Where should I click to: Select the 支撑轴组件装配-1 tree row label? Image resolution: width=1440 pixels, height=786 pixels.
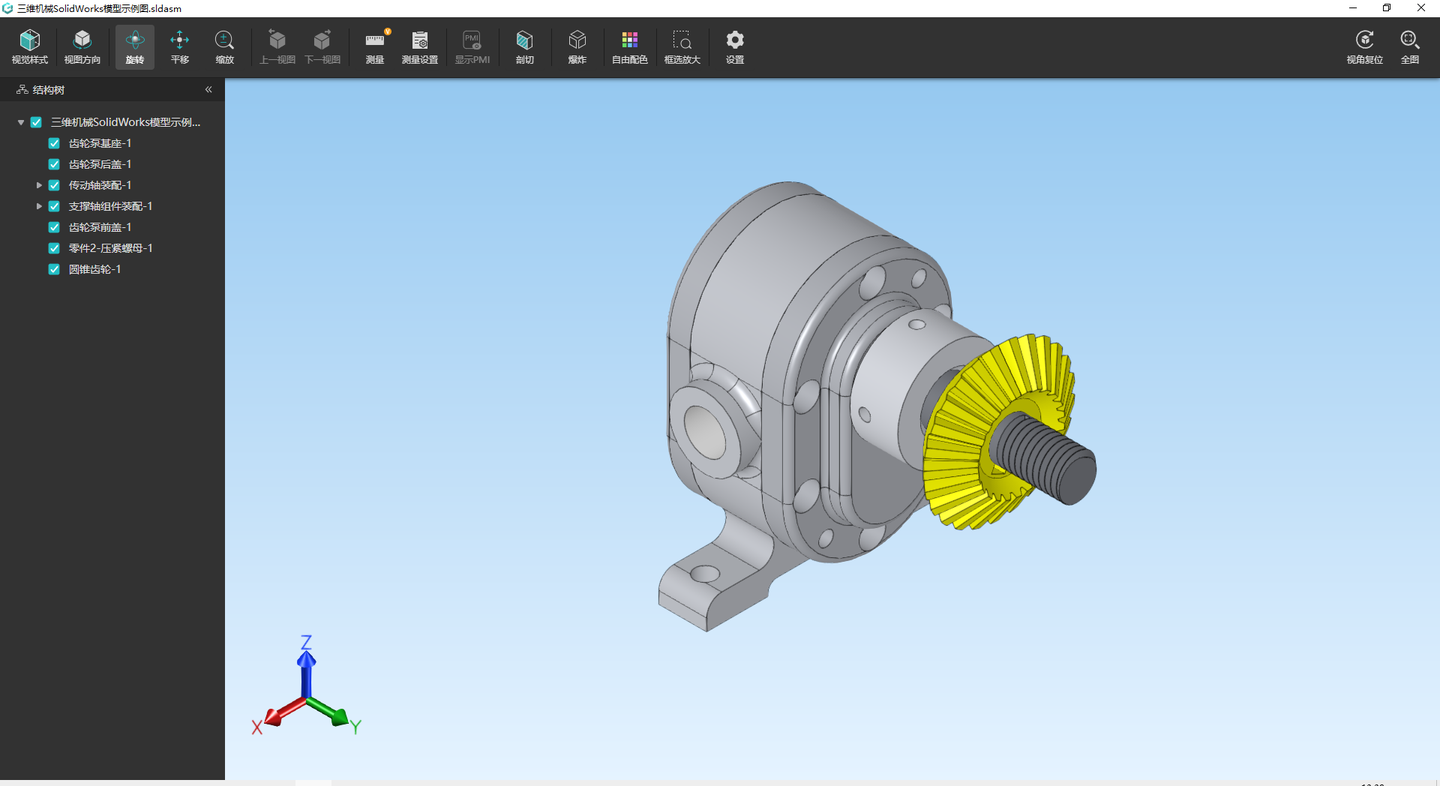pos(111,207)
